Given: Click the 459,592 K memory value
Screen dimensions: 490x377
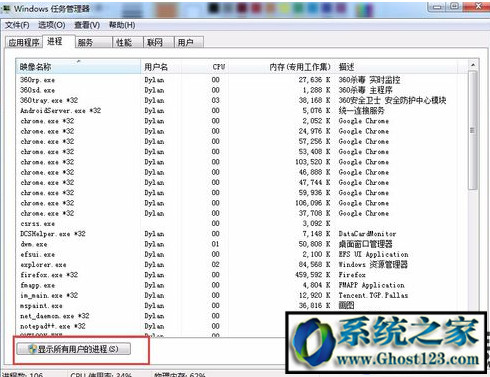Looking at the screenshot, I should click(x=313, y=275).
